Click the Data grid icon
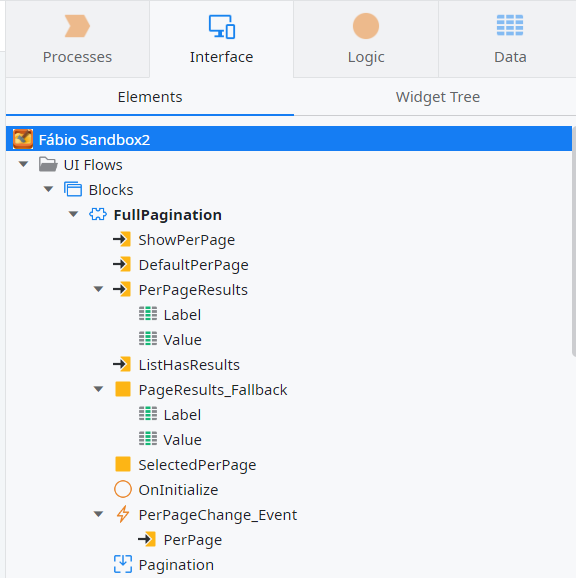The image size is (576, 578). (510, 25)
